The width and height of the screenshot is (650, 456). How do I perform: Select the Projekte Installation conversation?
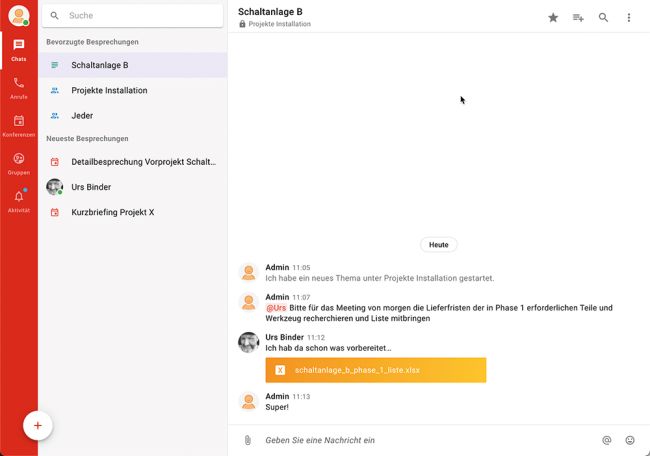(133, 90)
